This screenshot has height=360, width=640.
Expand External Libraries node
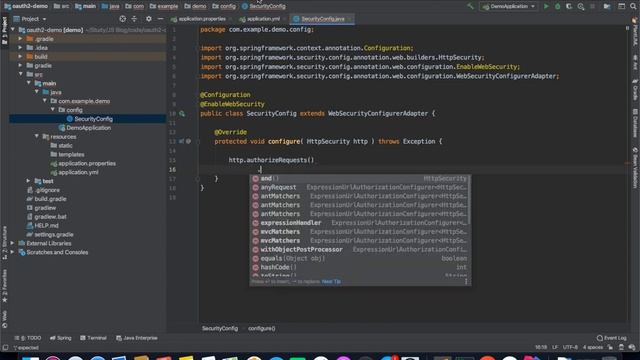coord(12,243)
